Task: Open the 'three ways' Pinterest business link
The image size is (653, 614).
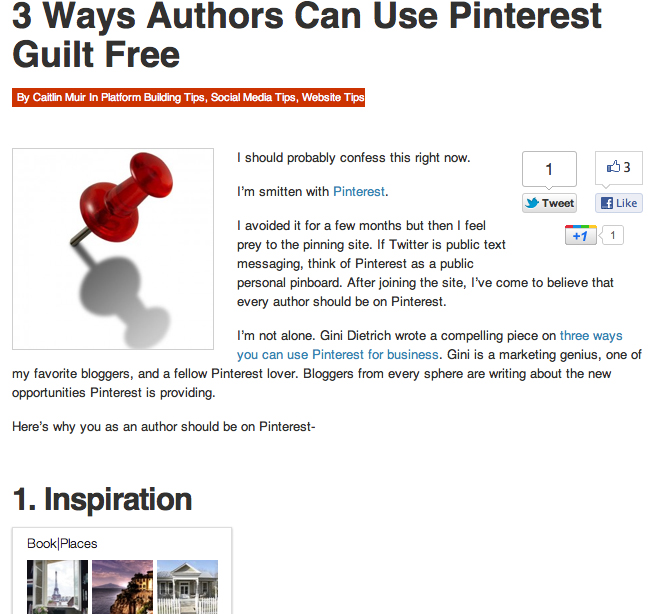Action: (x=591, y=336)
